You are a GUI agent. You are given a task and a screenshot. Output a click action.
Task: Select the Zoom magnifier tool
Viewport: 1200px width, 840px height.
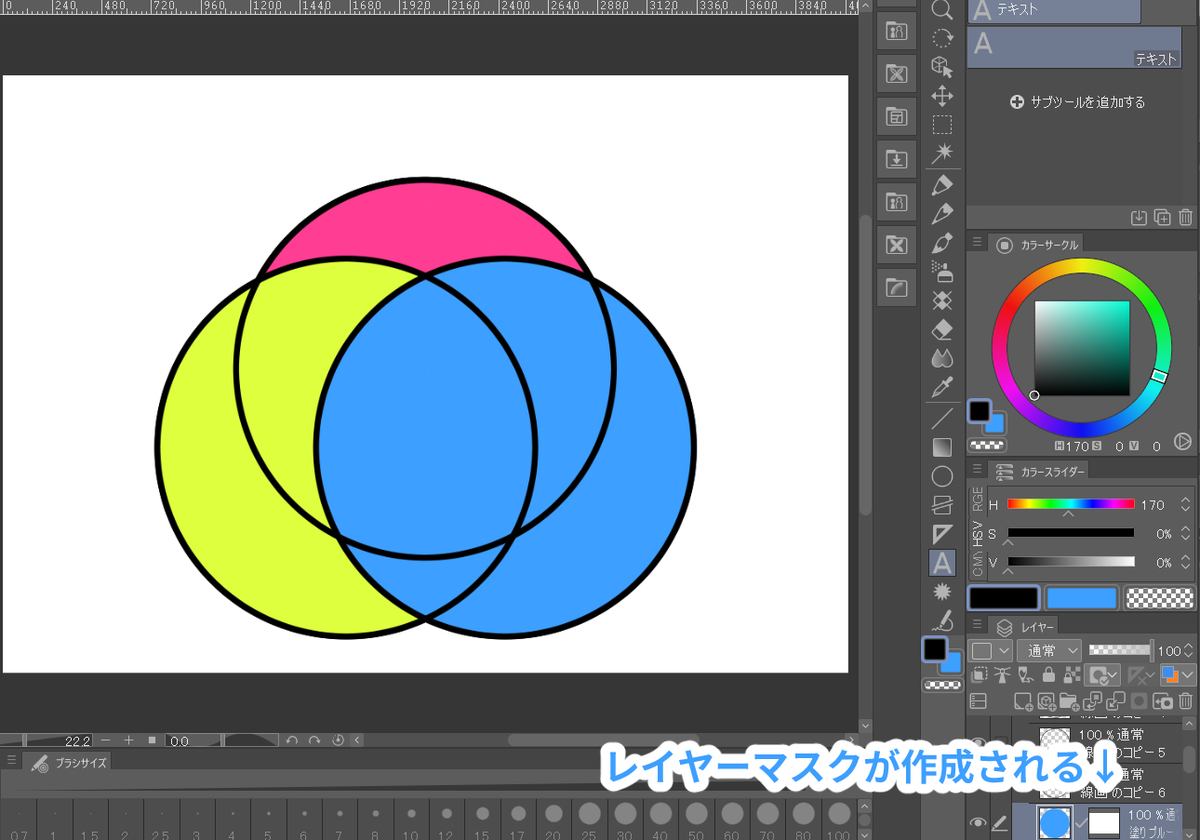[942, 10]
